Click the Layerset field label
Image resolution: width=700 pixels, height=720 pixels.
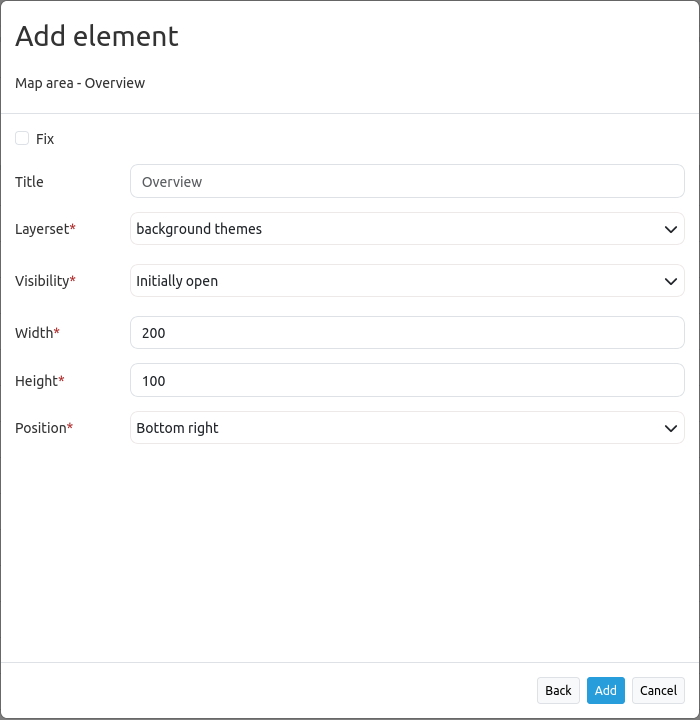[x=42, y=229]
